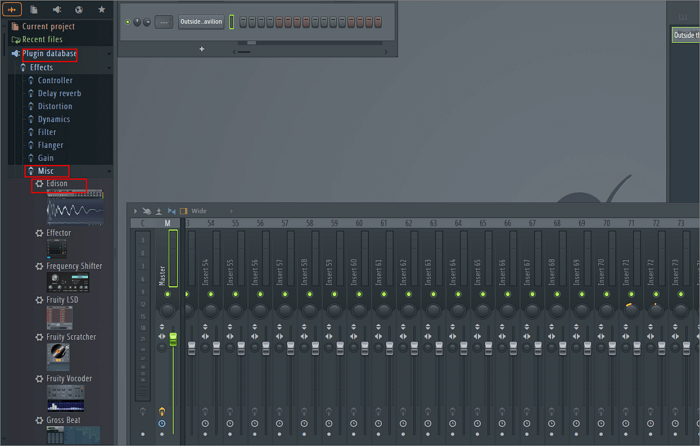Click the Edison plugin gear icon
This screenshot has width=700, height=446.
point(39,183)
